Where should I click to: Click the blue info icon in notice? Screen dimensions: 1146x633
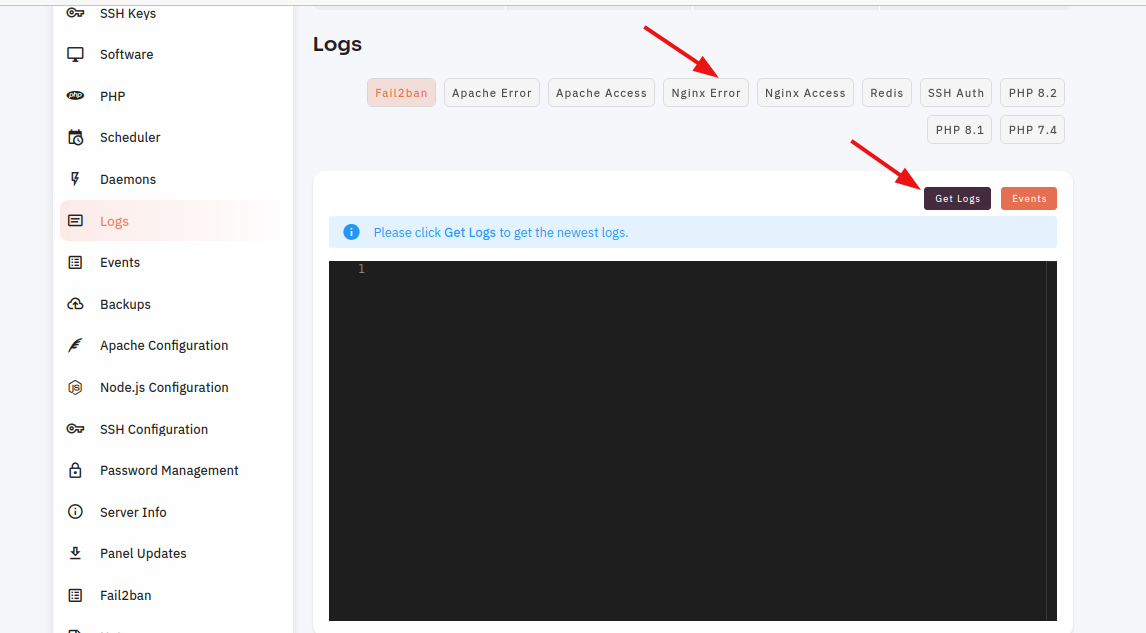click(352, 232)
